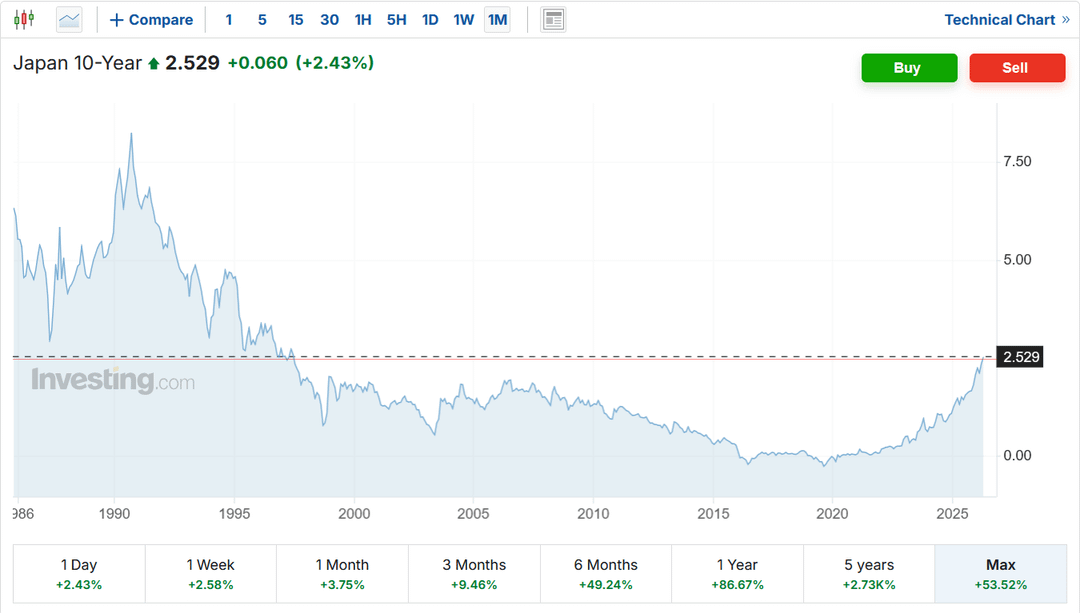This screenshot has height=613, width=1080.
Task: Click the 1990 yield peak on chart
Action: coord(131,135)
